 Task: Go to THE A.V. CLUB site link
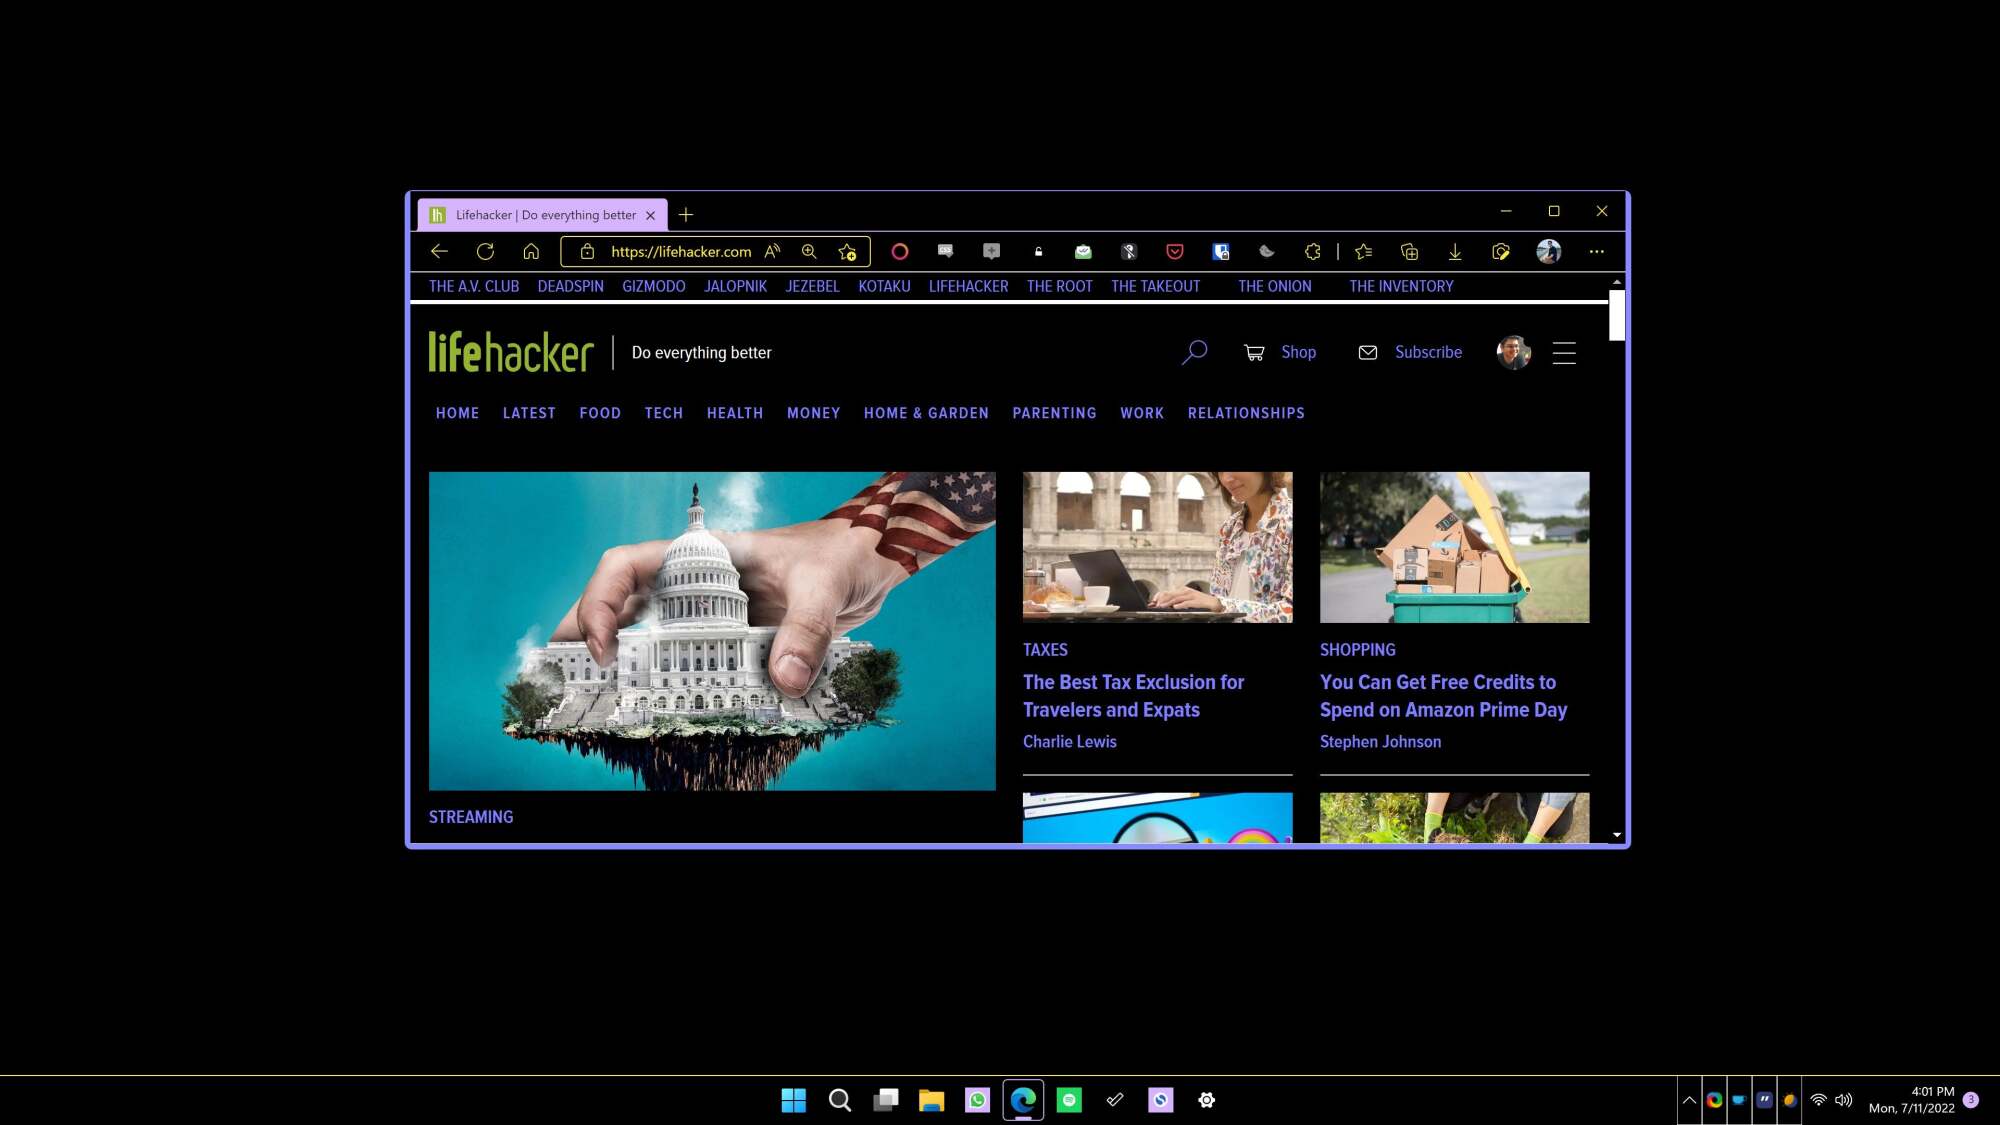pyautogui.click(x=474, y=286)
